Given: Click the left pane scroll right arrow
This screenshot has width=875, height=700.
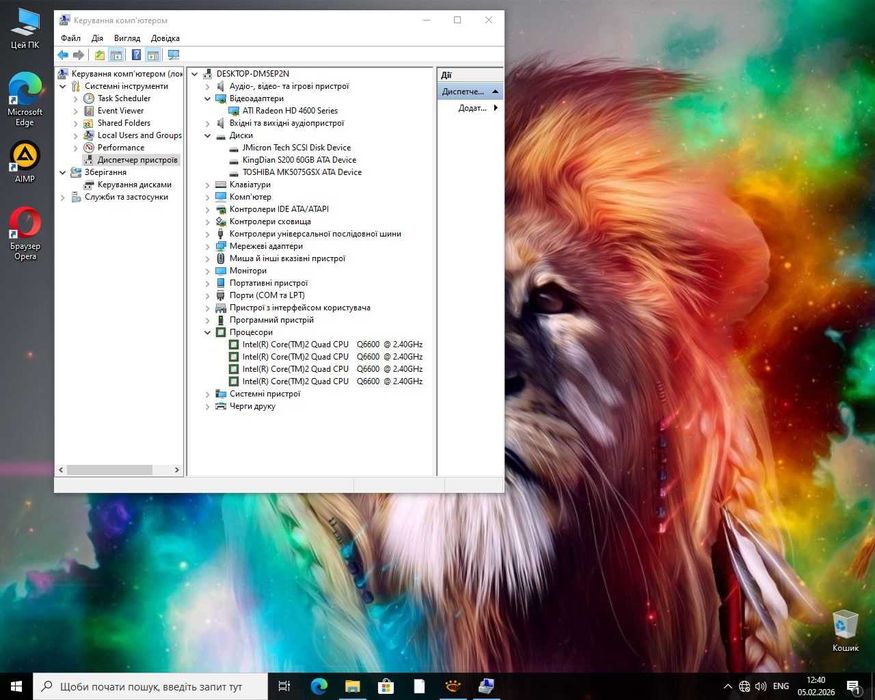Looking at the screenshot, I should (x=177, y=470).
